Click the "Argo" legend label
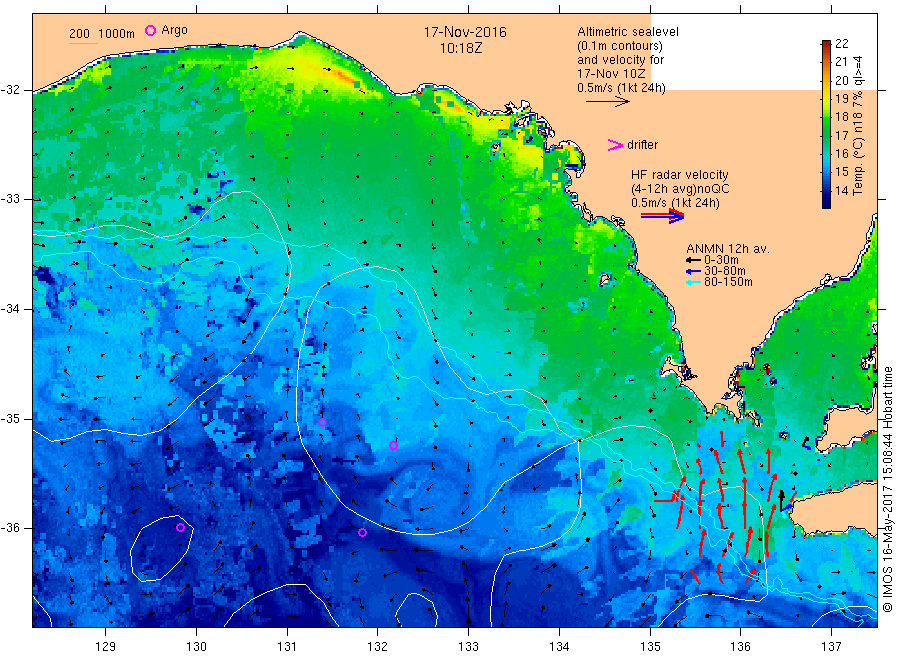This screenshot has width=900, height=660. click(x=174, y=30)
